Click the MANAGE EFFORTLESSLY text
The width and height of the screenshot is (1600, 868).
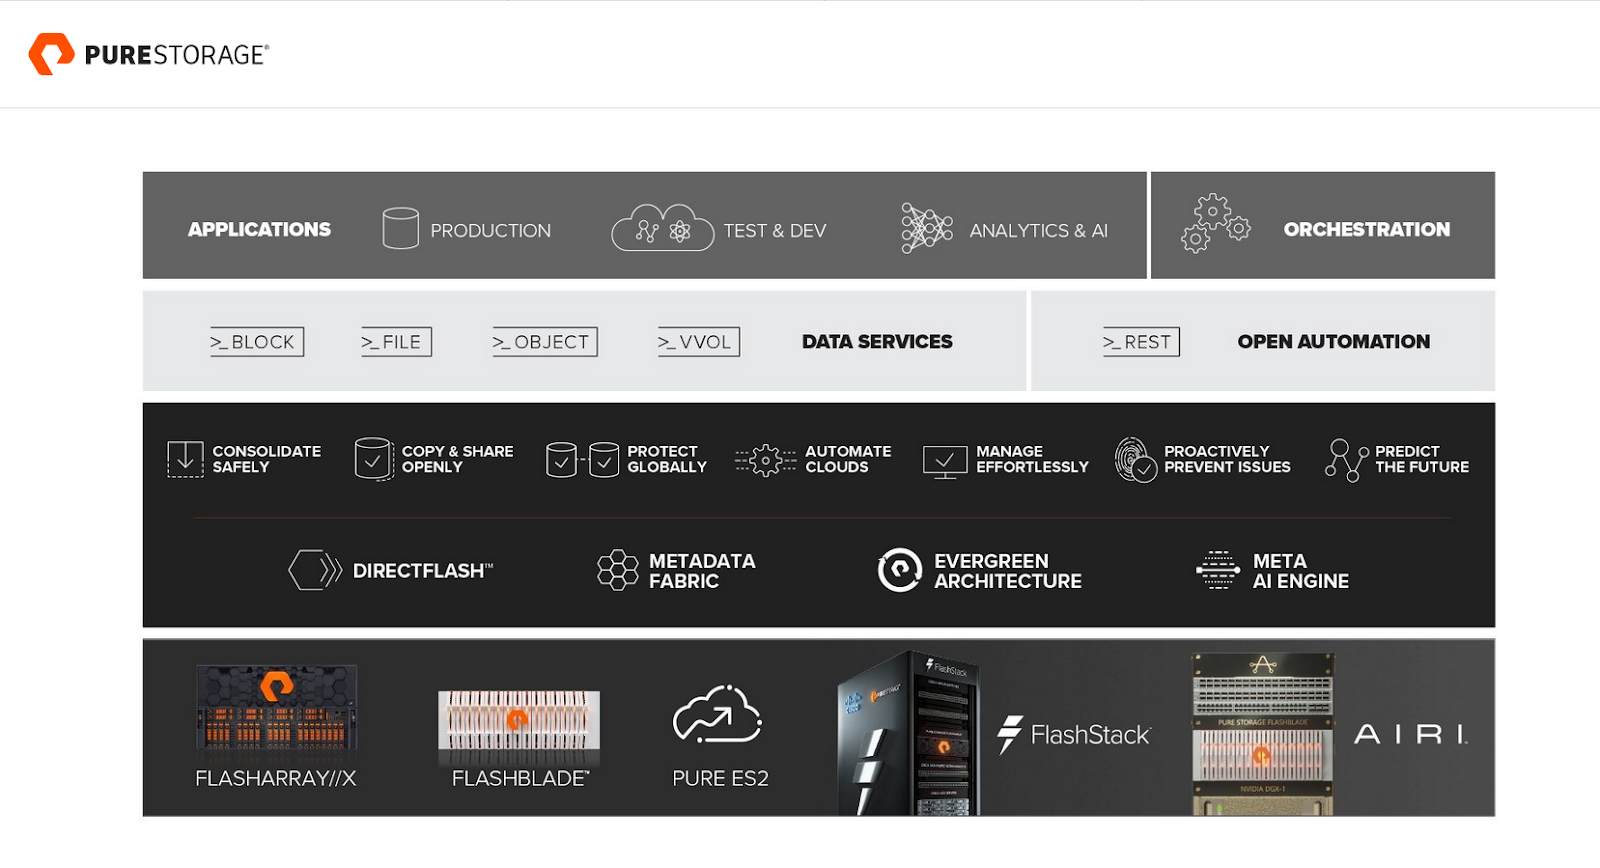tap(1032, 459)
